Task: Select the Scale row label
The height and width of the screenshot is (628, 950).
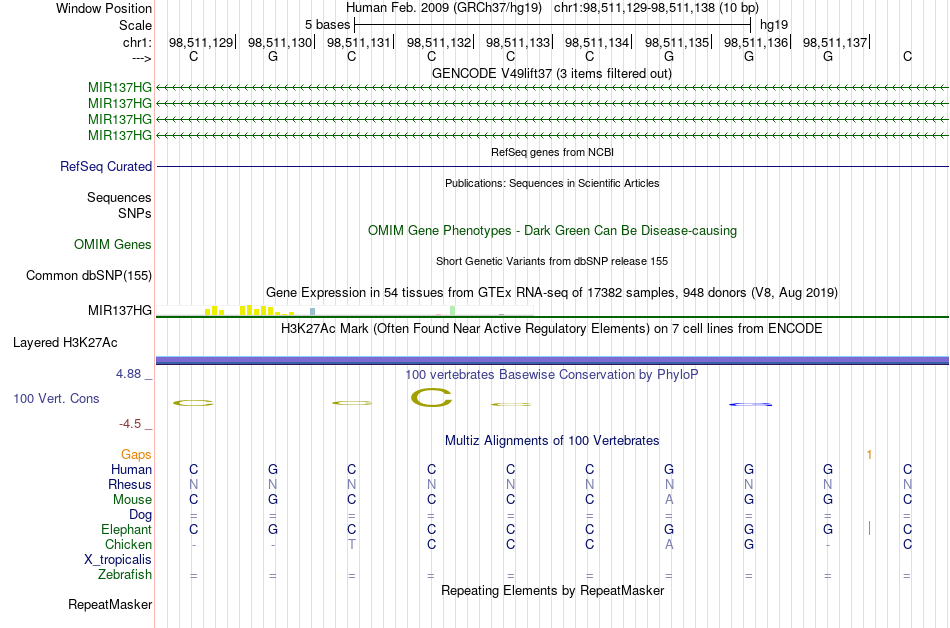Action: coord(135,25)
